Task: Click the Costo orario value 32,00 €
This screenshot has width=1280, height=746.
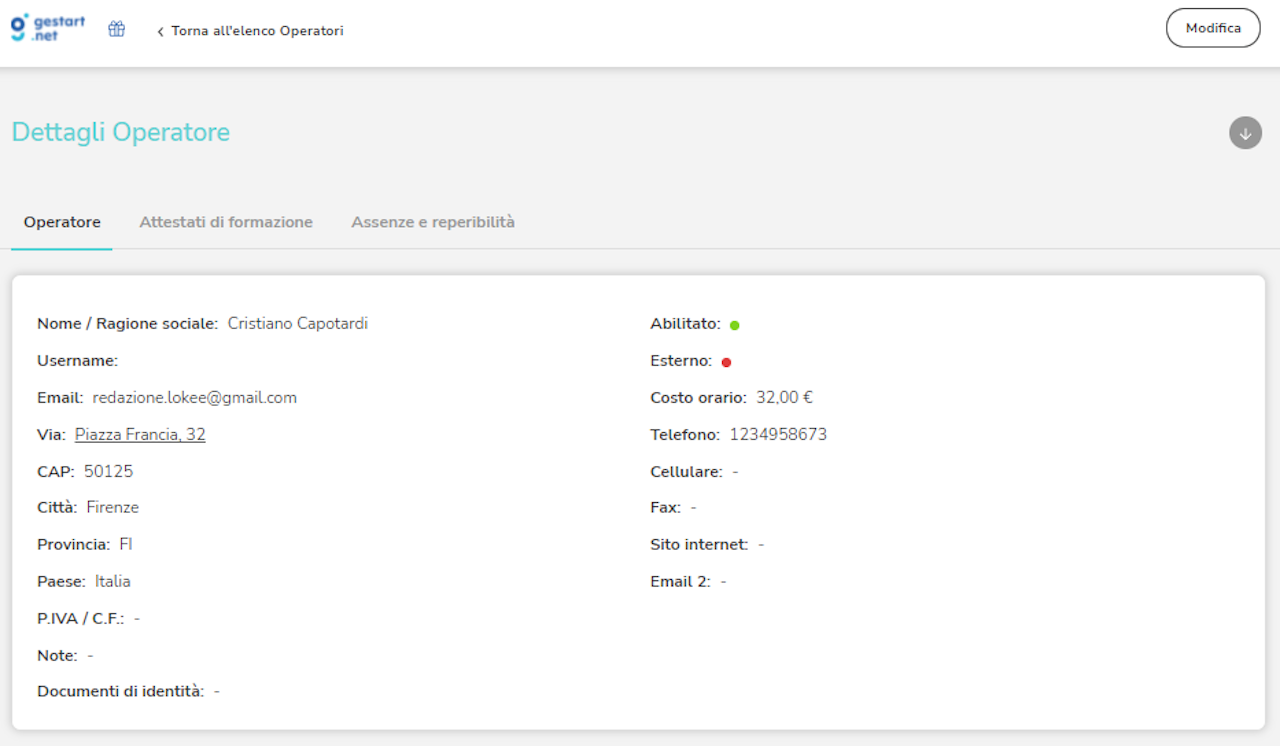Action: [784, 397]
